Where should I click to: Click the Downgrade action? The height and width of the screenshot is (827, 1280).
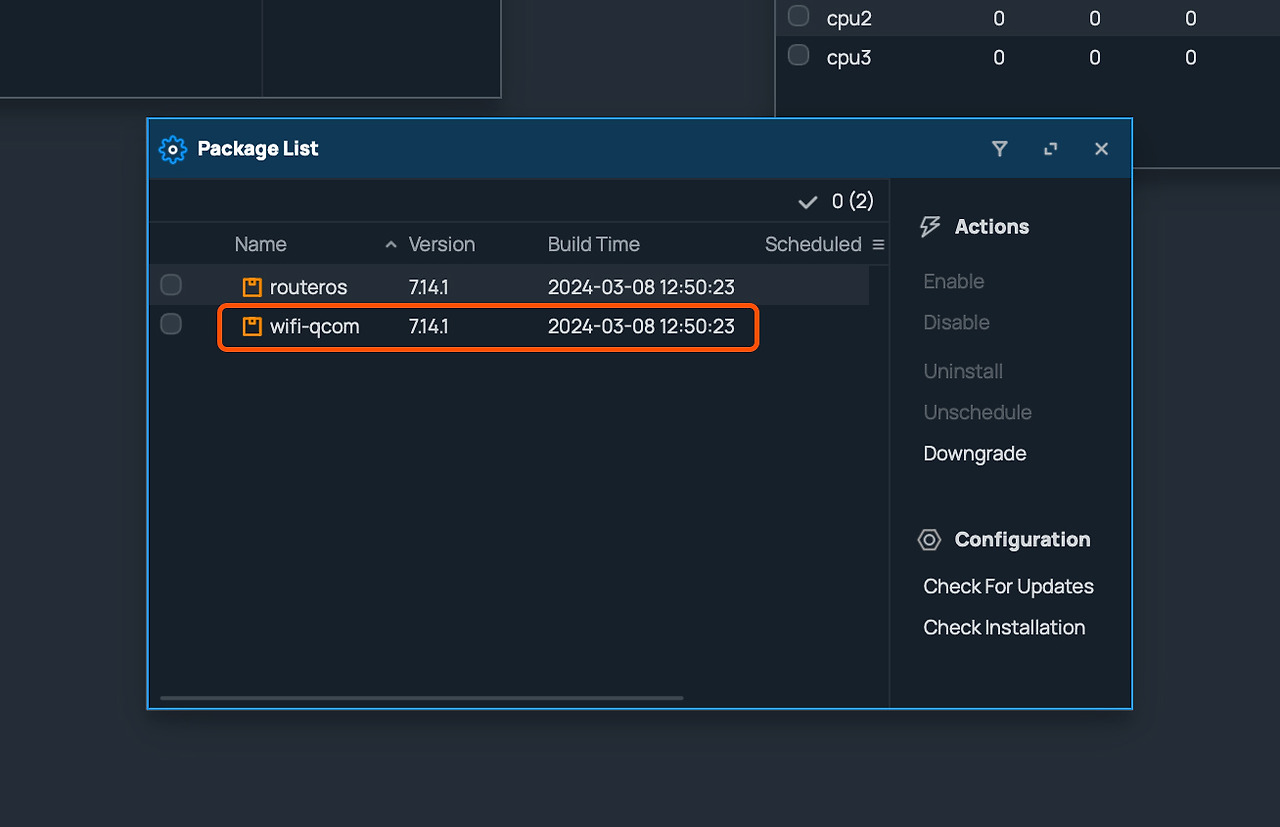[x=975, y=454]
